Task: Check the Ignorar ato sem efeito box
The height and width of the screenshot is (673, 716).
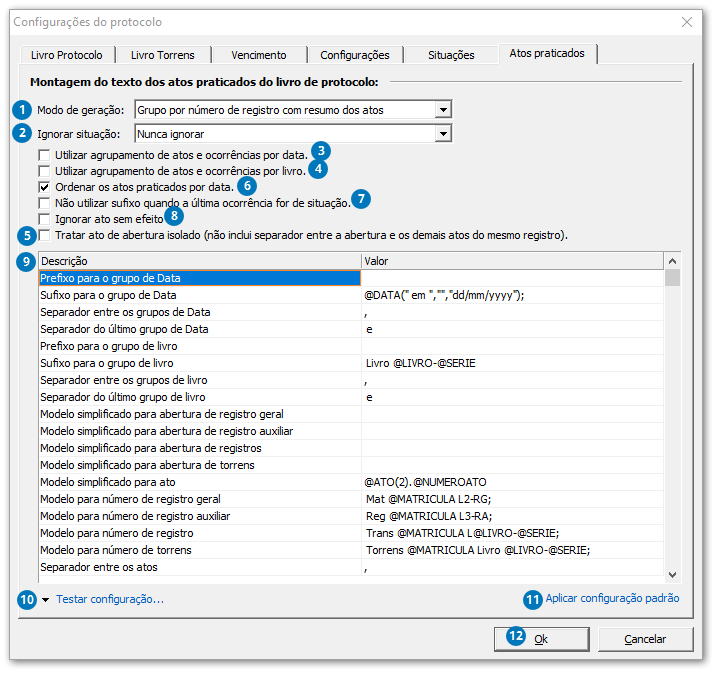Action: tap(44, 218)
